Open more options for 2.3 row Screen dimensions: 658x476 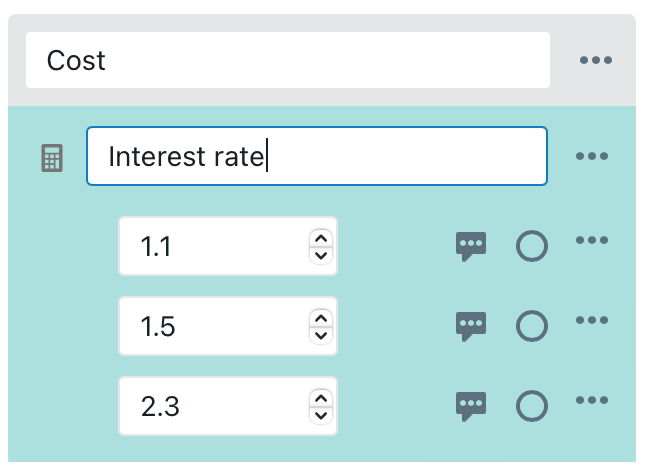(592, 401)
